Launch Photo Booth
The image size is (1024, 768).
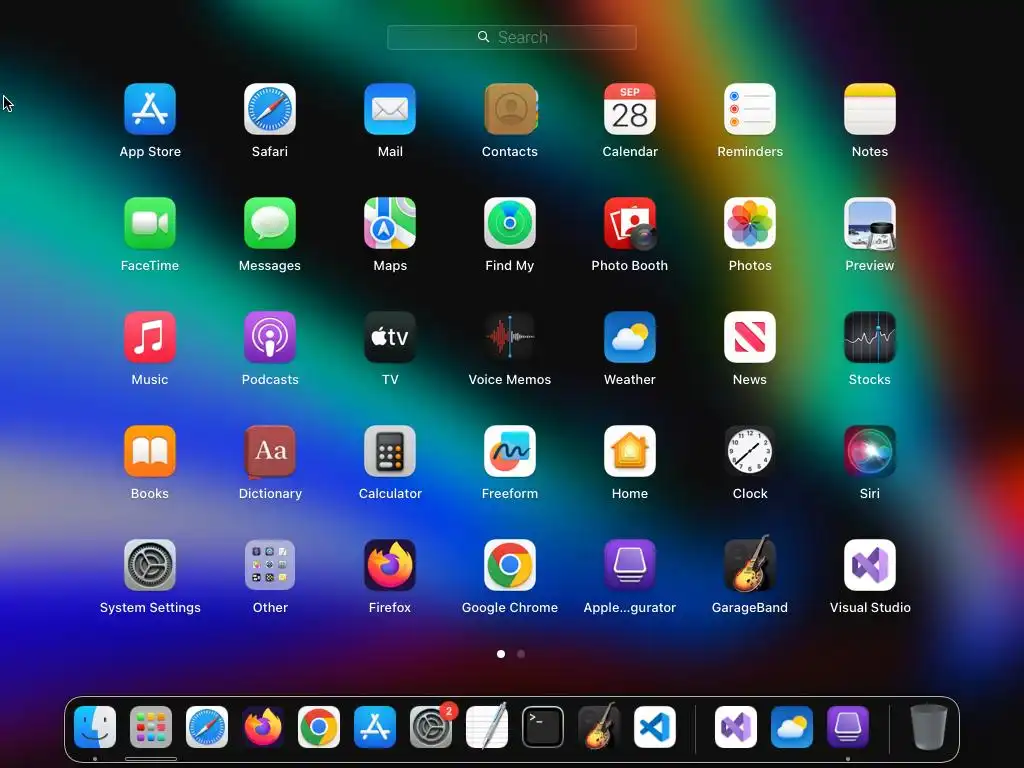[630, 223]
